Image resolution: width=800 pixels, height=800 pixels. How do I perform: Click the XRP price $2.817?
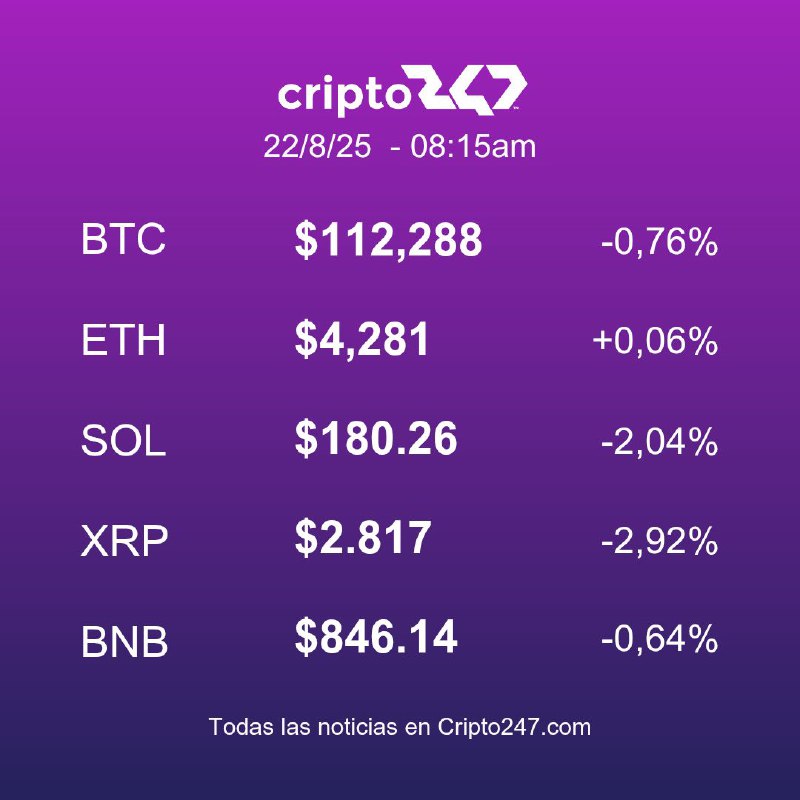tap(363, 538)
